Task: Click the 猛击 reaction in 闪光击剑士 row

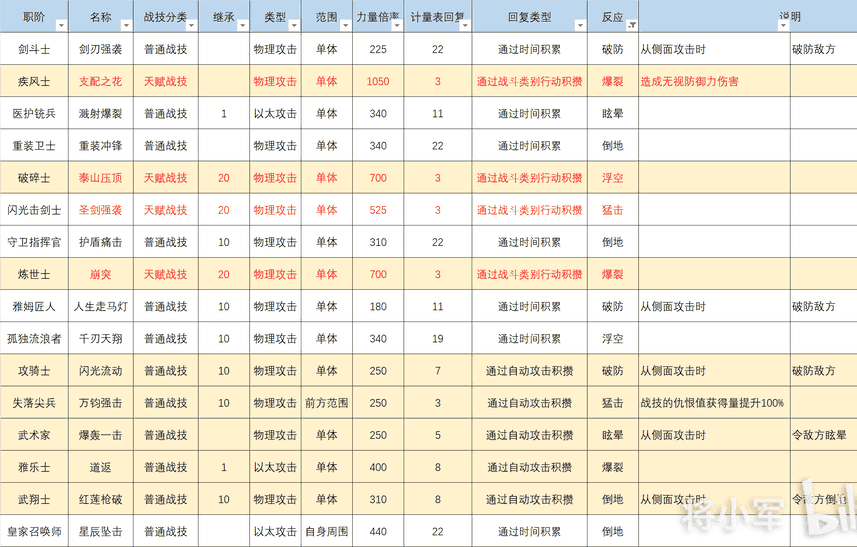Action: pyautogui.click(x=612, y=210)
